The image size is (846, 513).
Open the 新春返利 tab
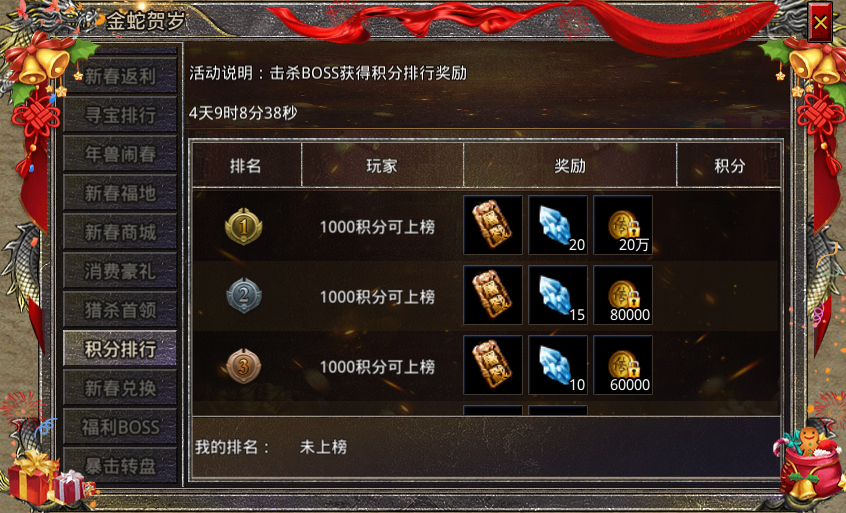point(120,76)
